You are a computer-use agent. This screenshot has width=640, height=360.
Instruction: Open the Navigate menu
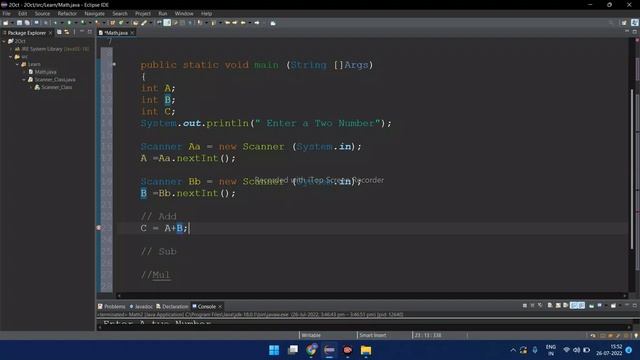(95, 13)
